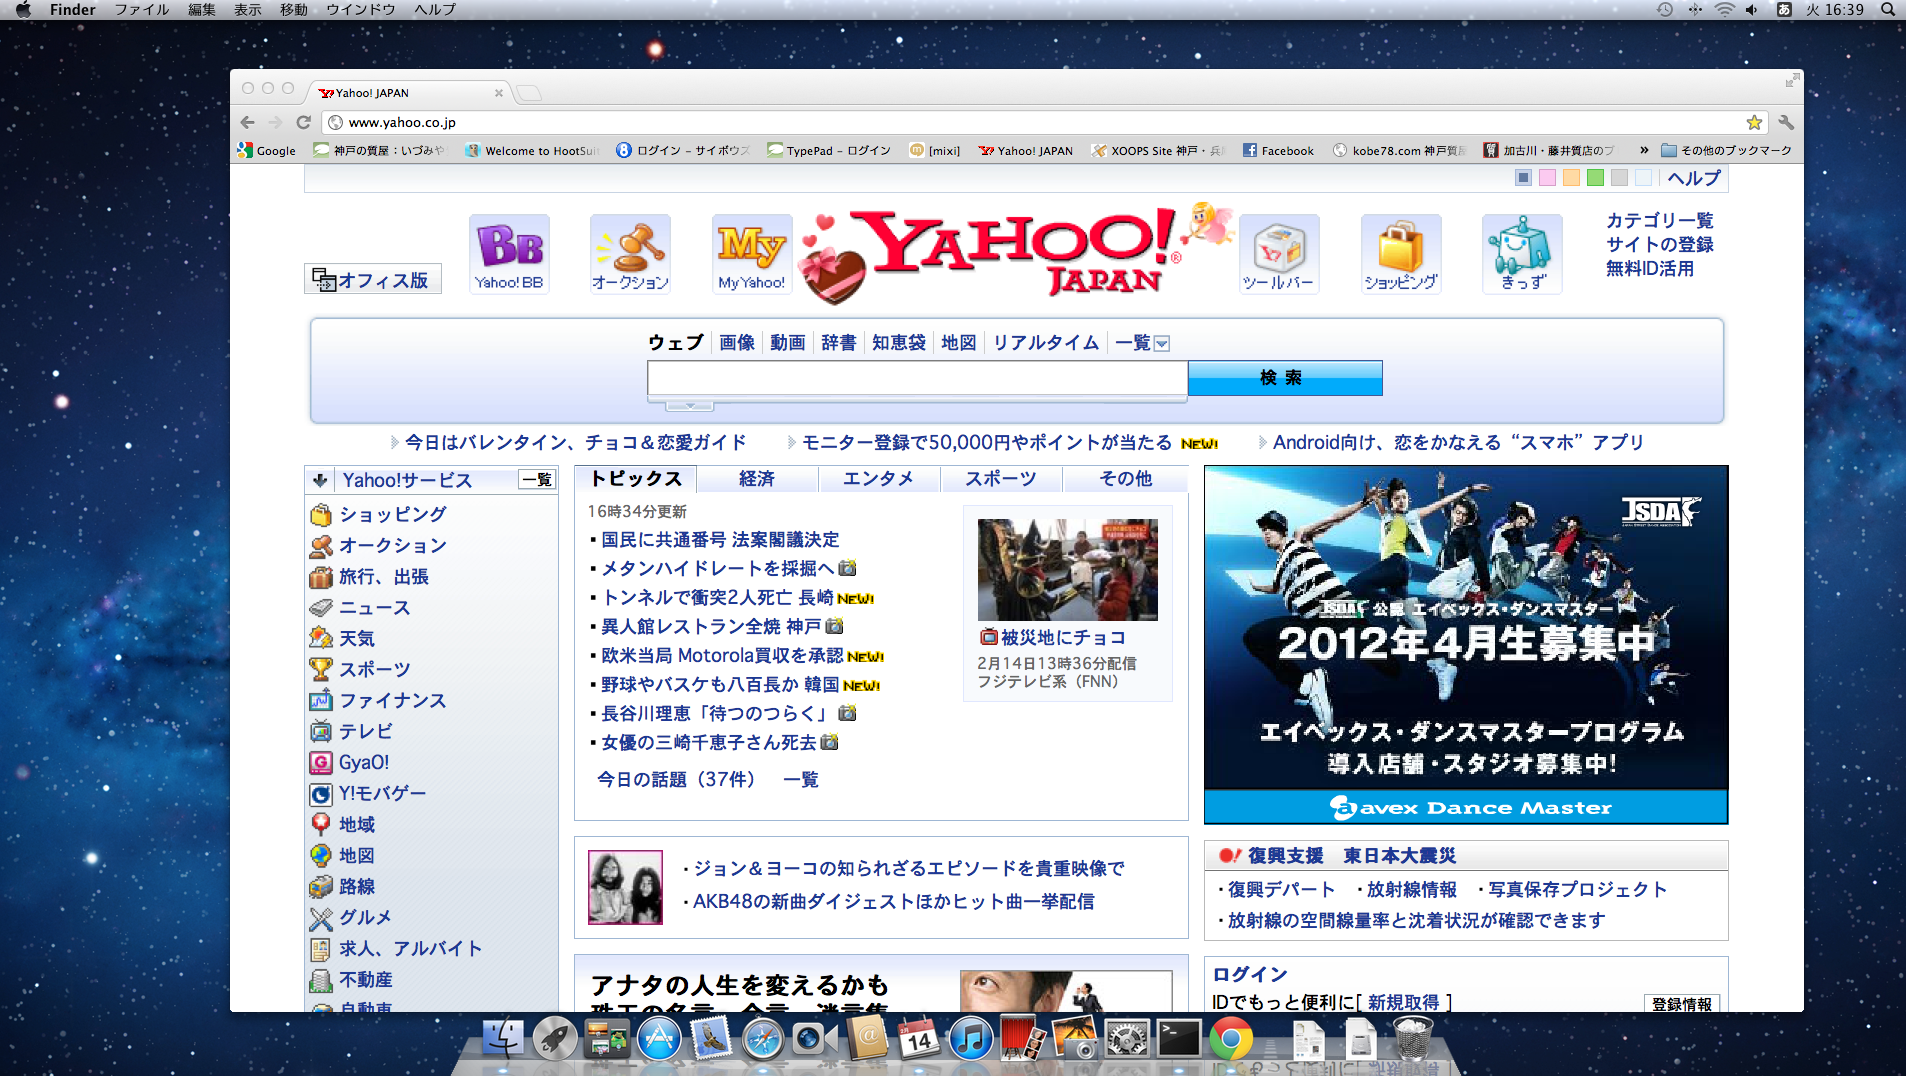Select the 画像 search tab
The width and height of the screenshot is (1906, 1076).
(737, 342)
